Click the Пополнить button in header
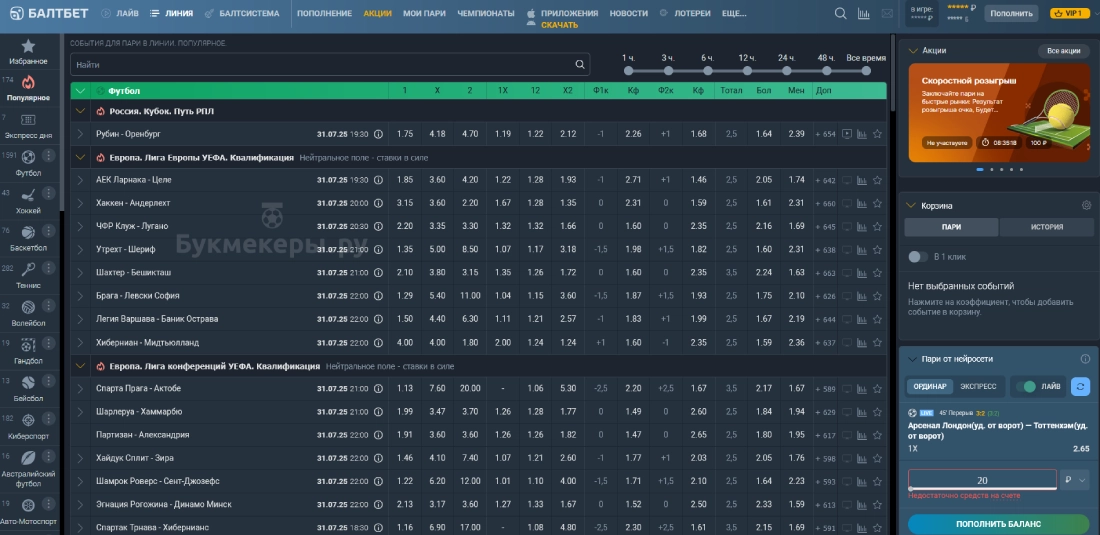 pyautogui.click(x=1011, y=13)
